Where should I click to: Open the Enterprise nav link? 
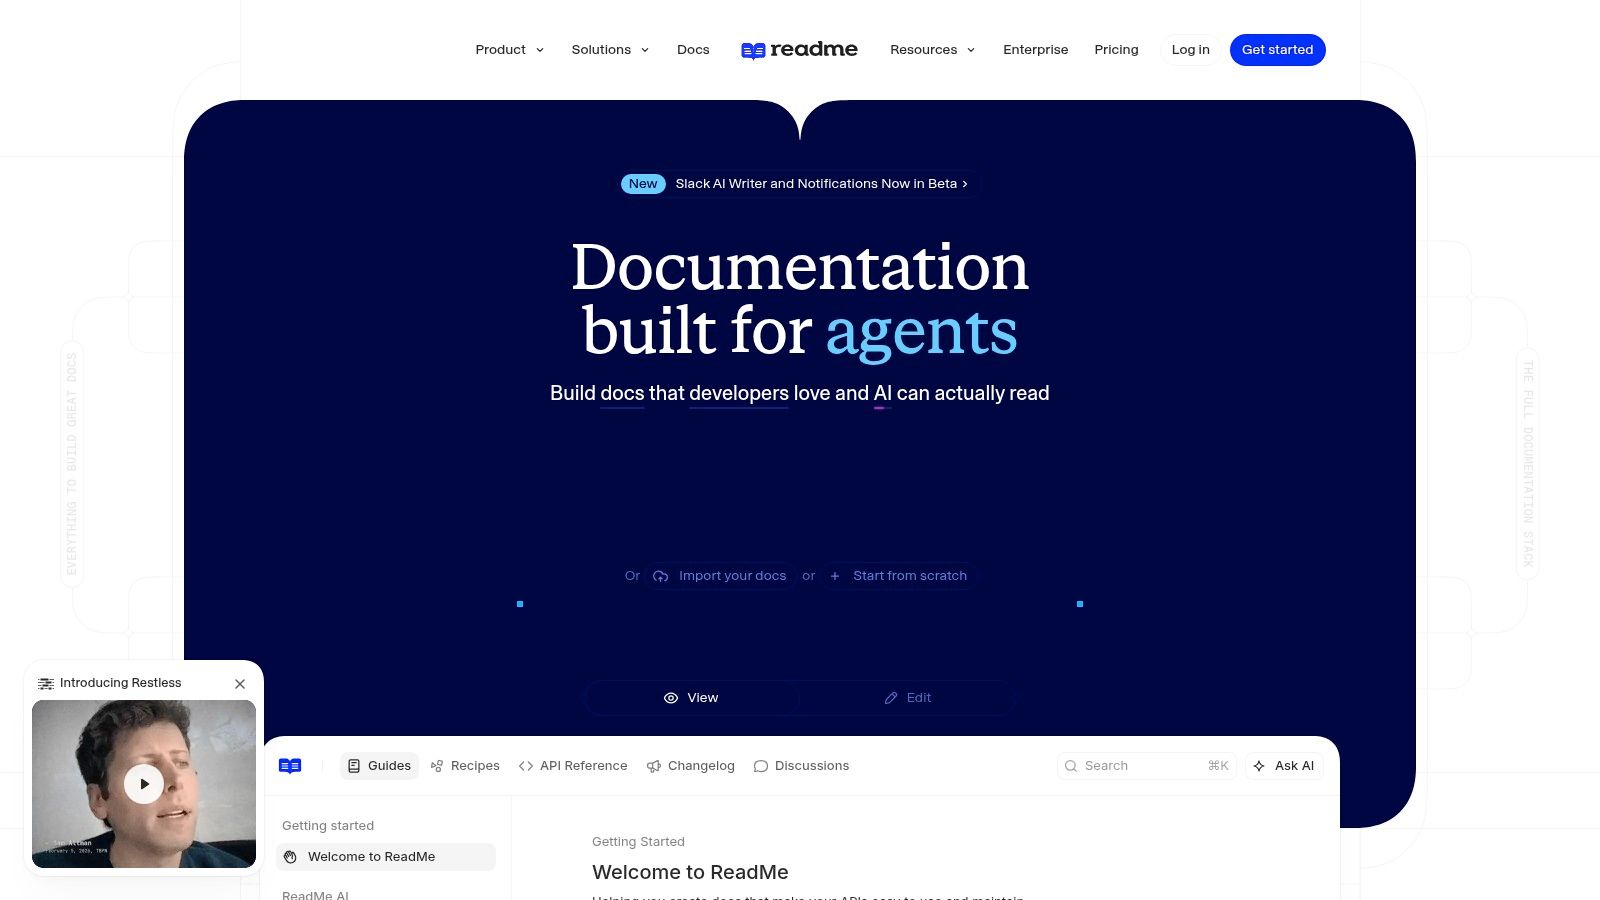(1035, 50)
